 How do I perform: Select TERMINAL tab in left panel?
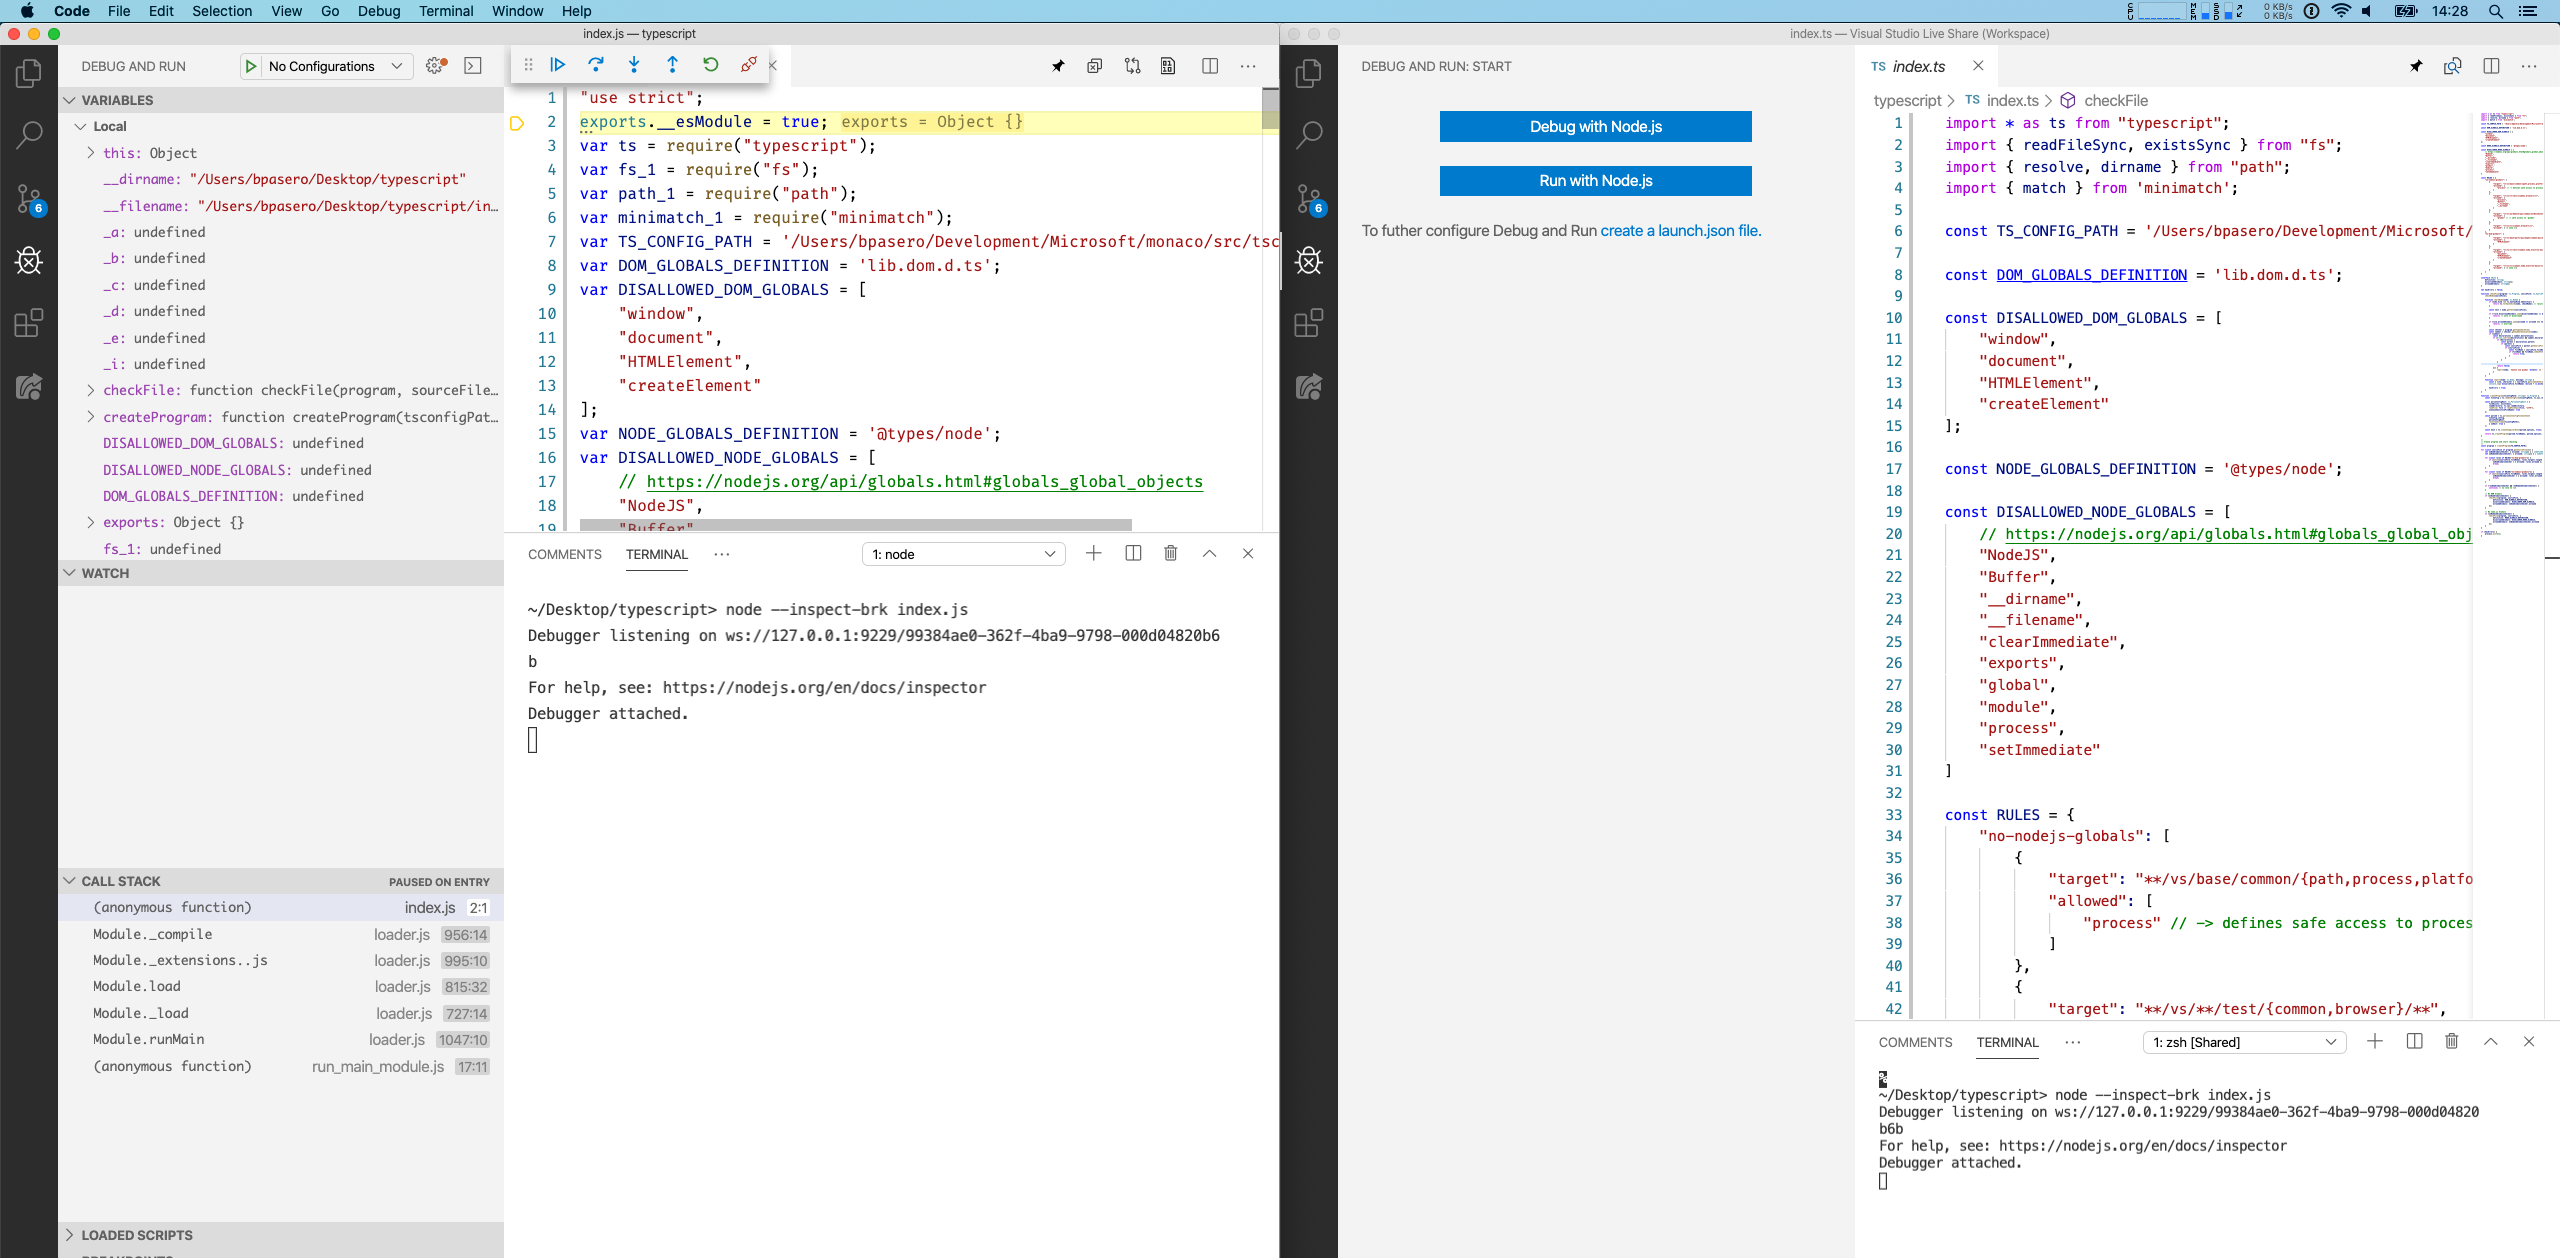click(x=657, y=554)
